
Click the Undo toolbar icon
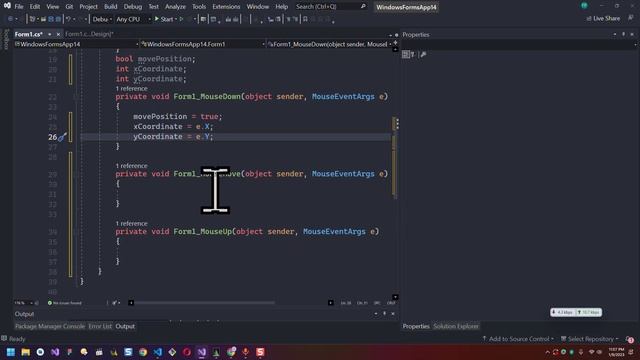68,19
